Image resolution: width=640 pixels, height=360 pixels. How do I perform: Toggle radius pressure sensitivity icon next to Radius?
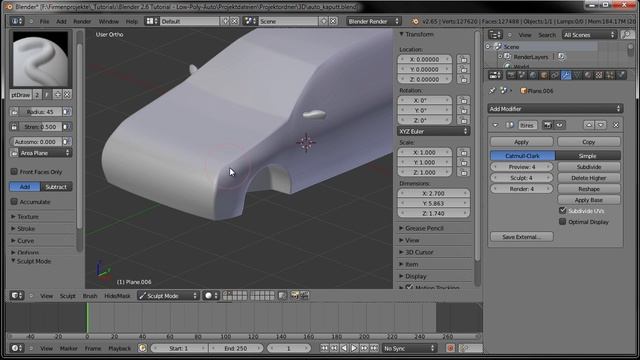[67, 112]
